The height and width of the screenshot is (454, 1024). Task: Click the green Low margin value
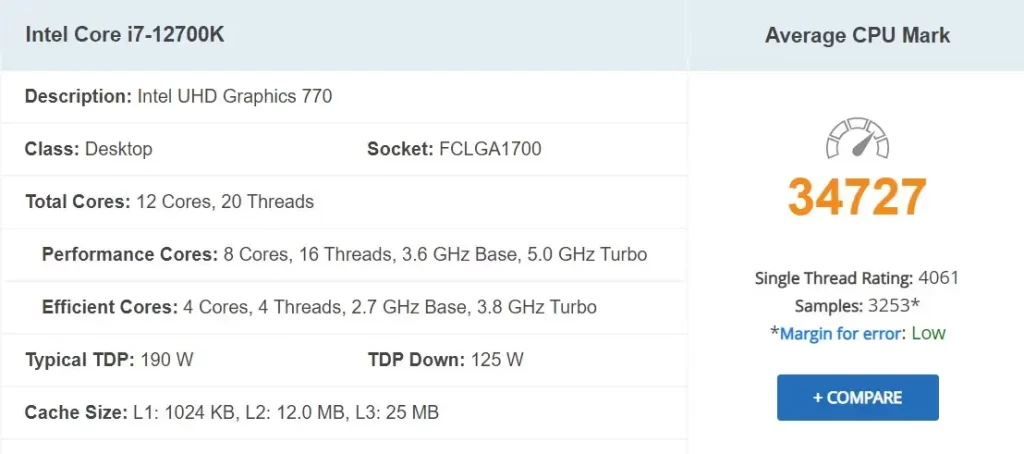[928, 333]
